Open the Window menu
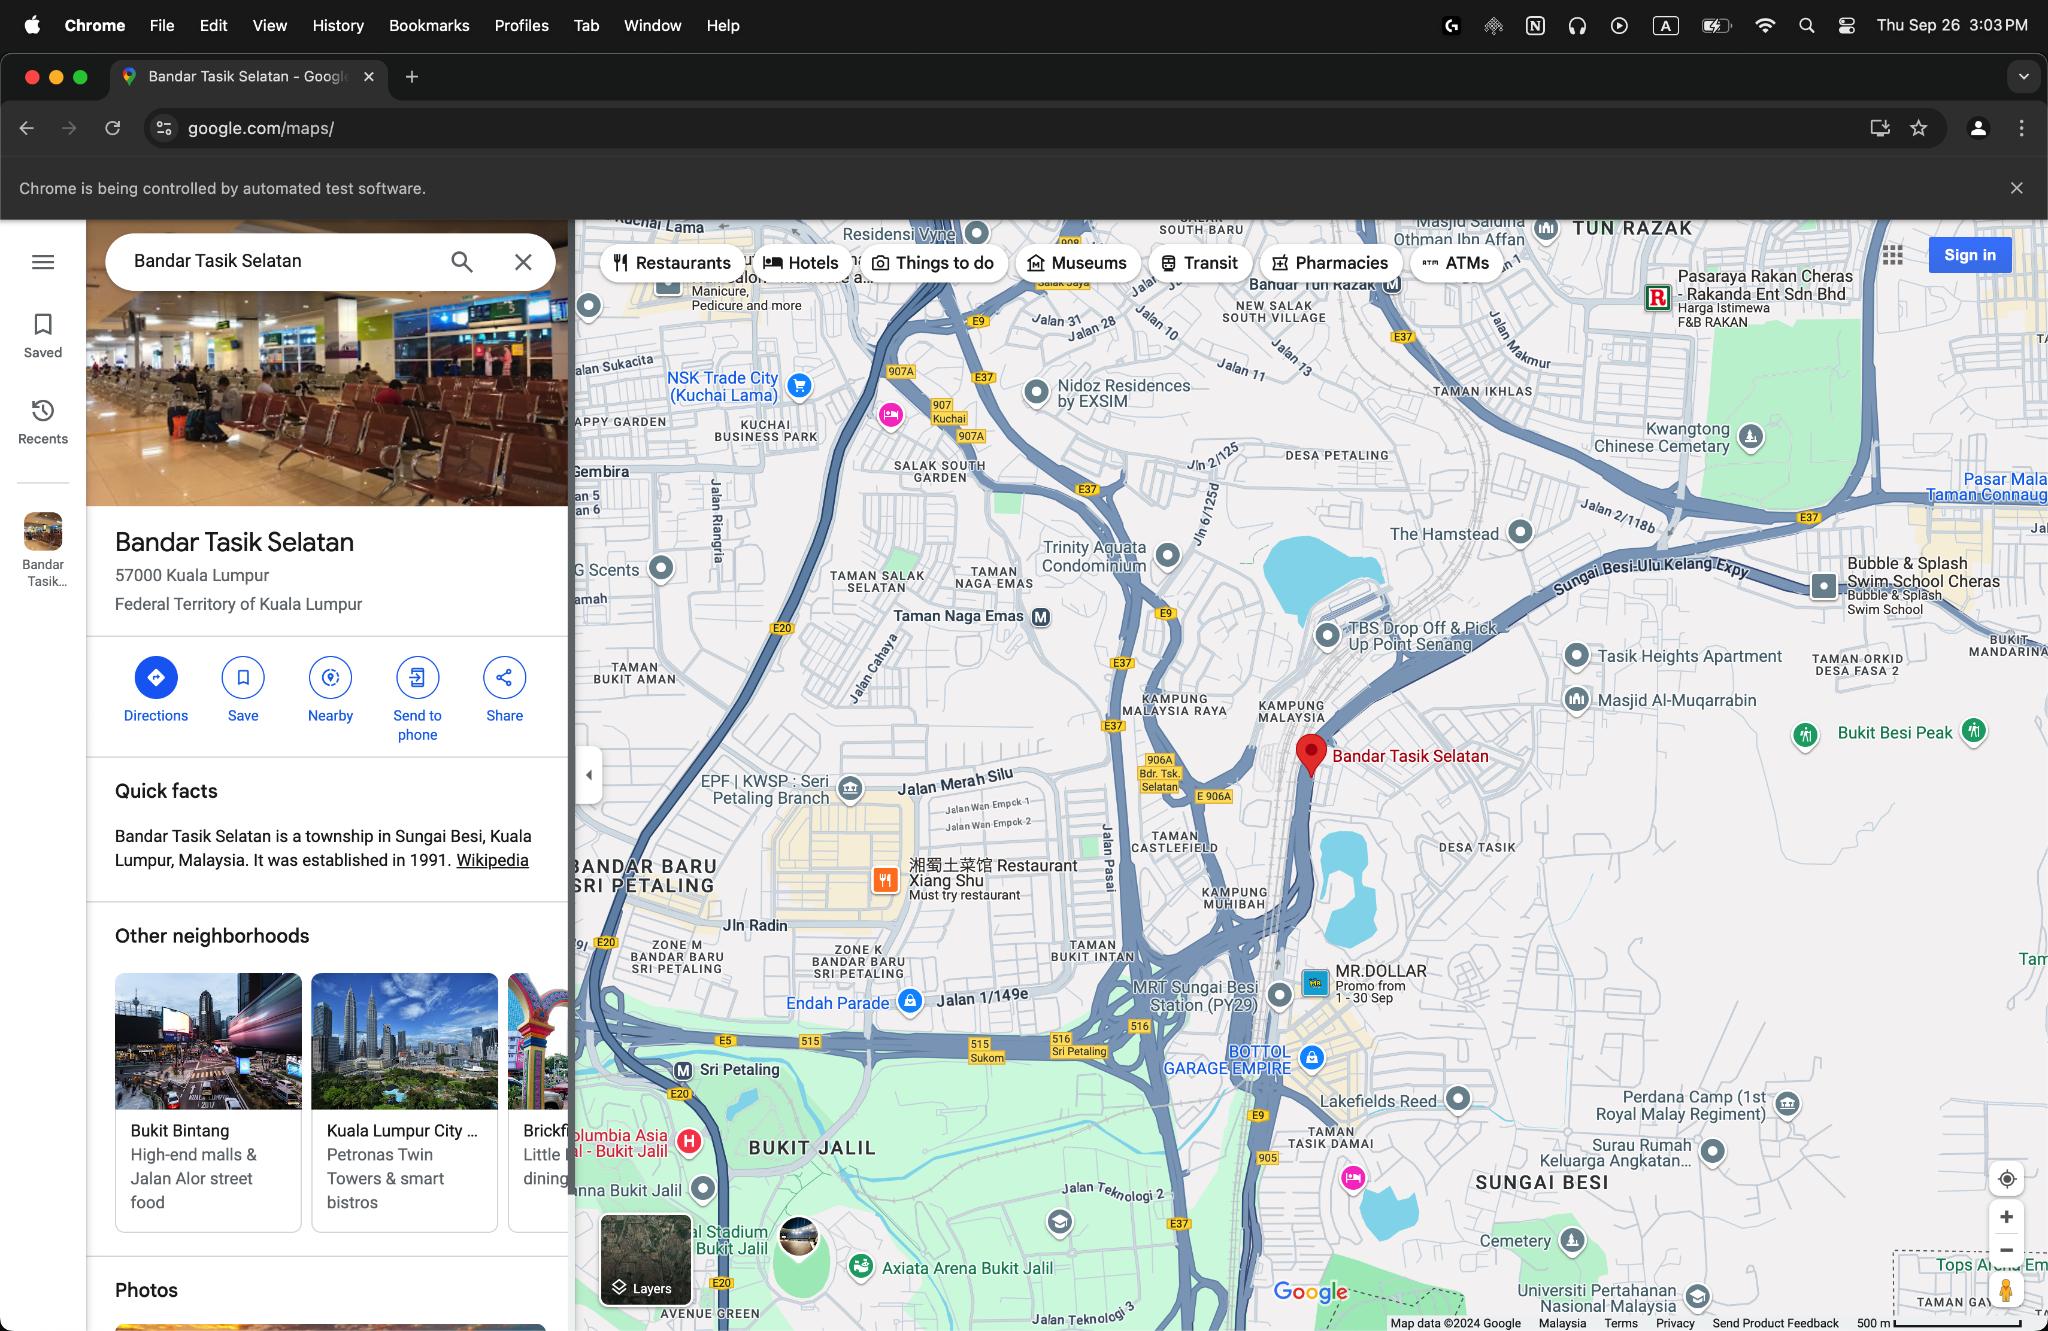The image size is (2048, 1331). [652, 26]
